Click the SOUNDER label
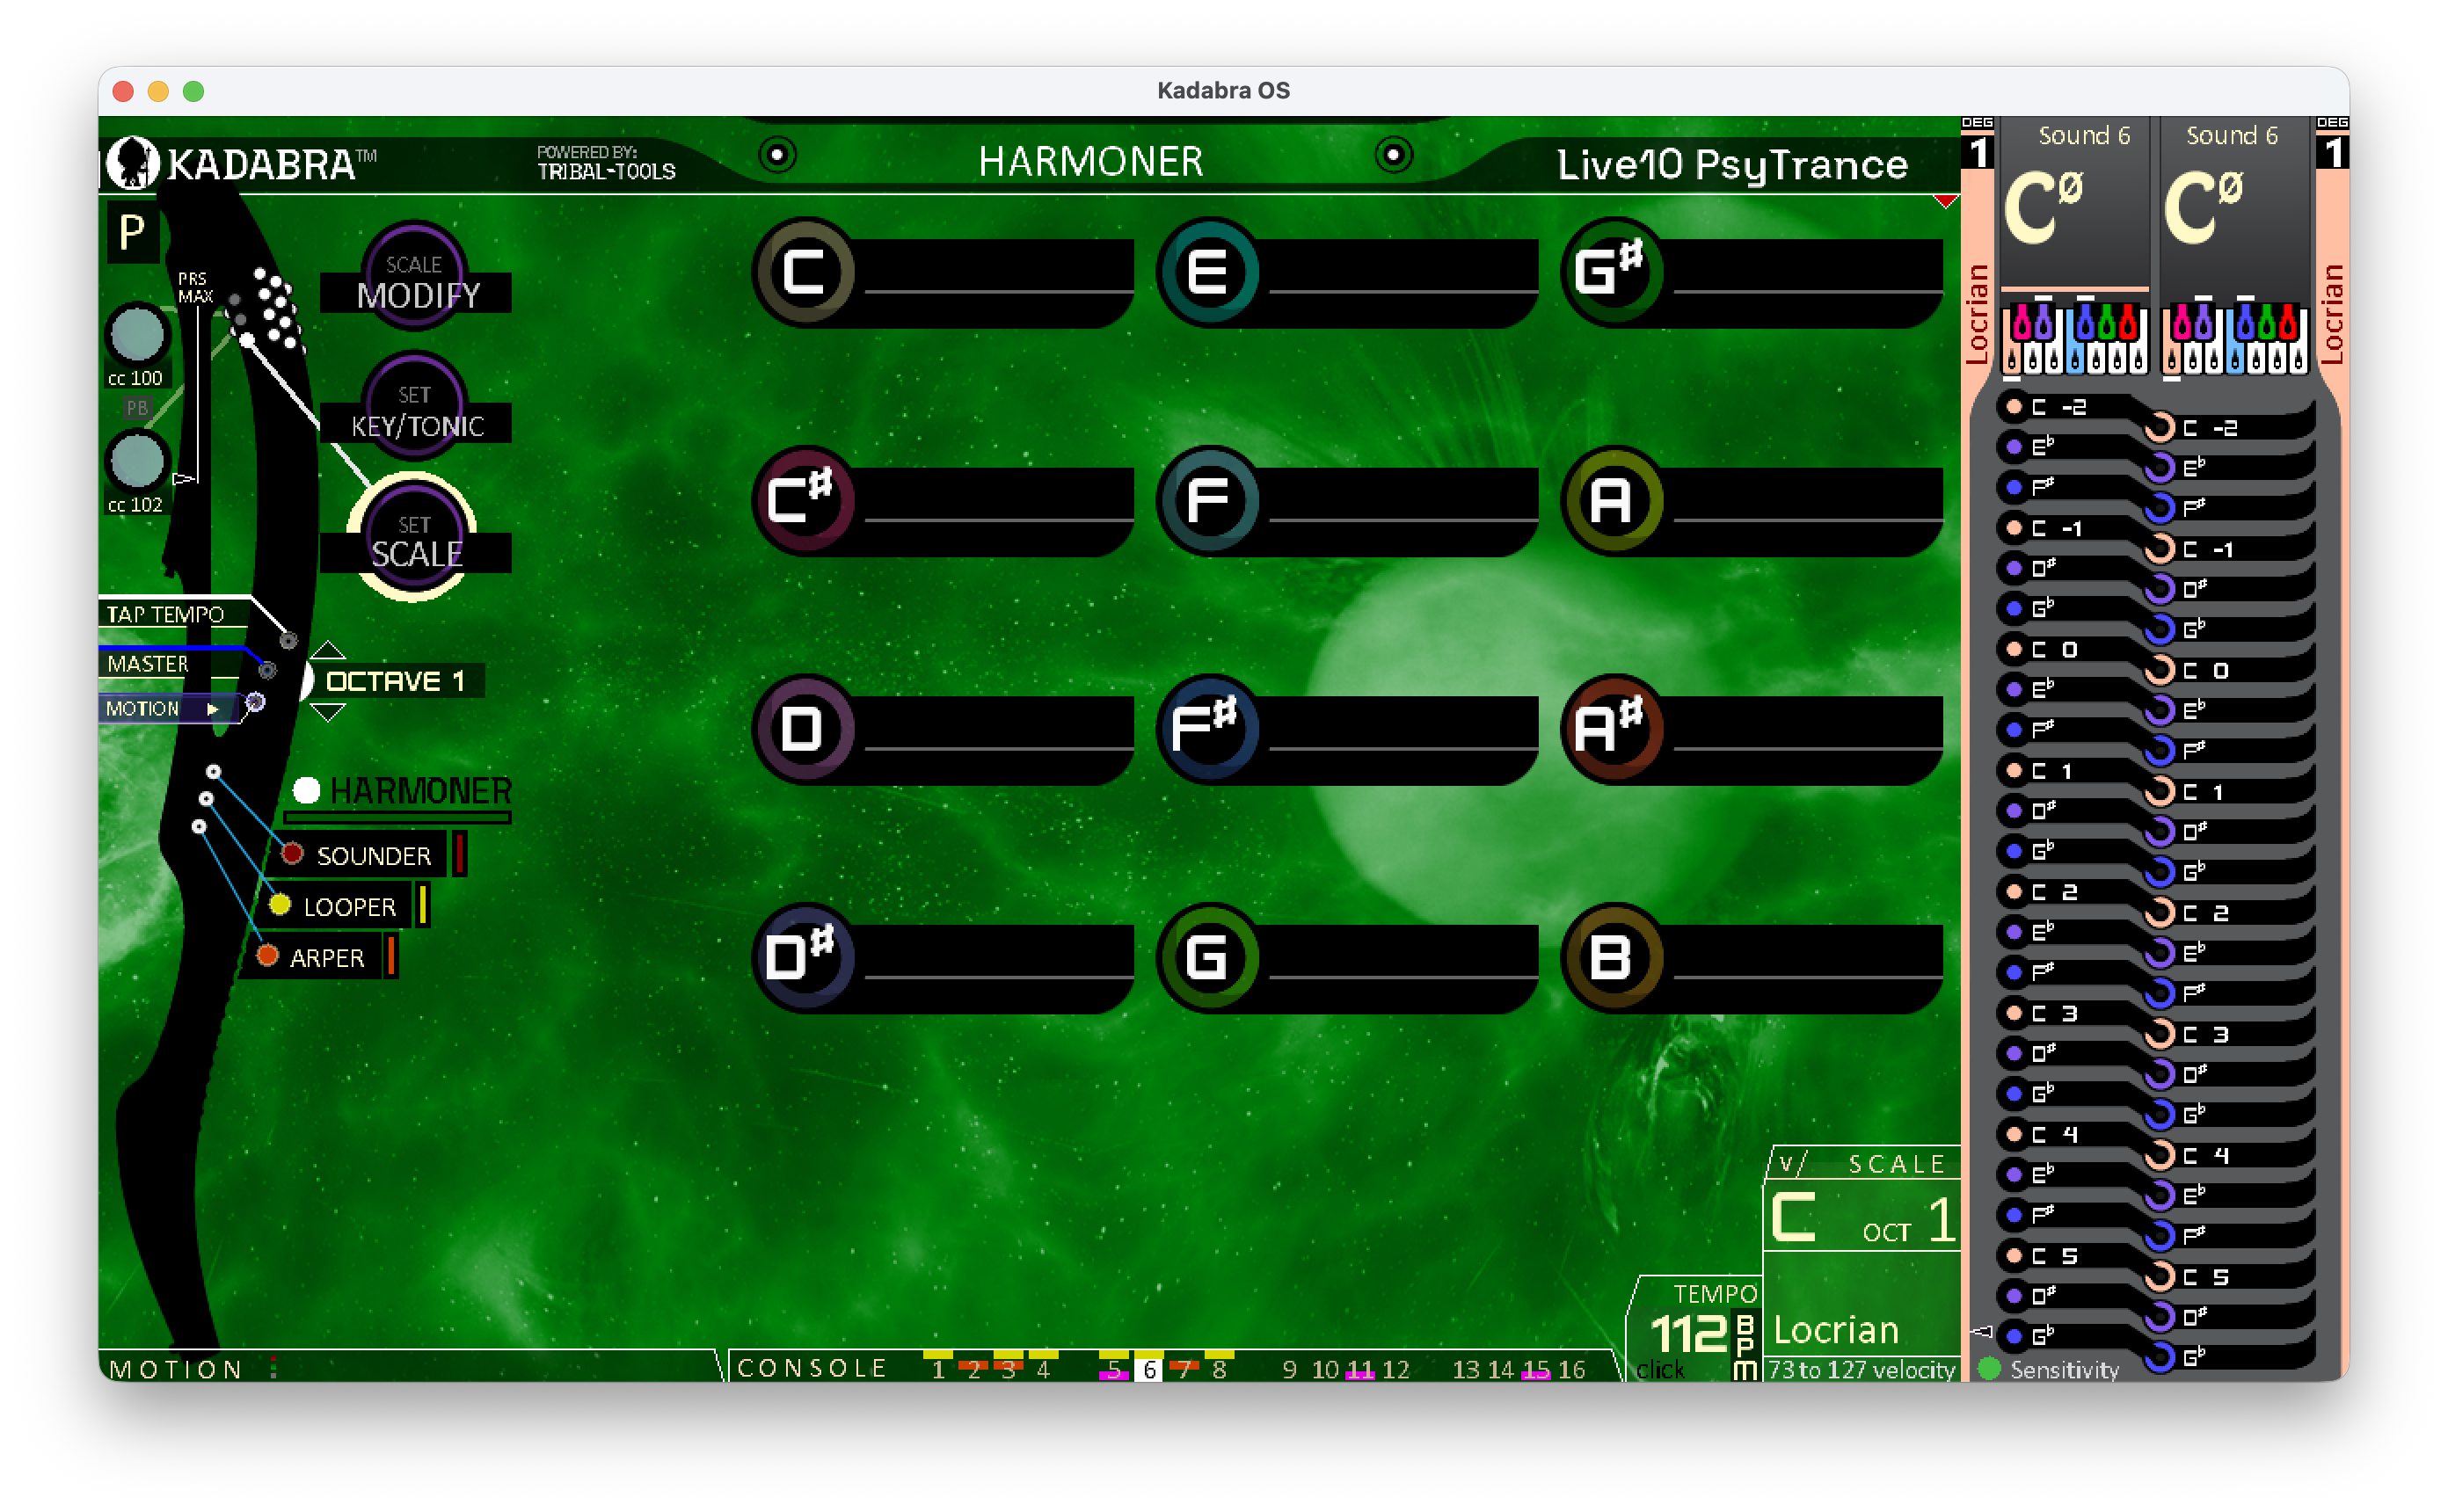 point(374,856)
